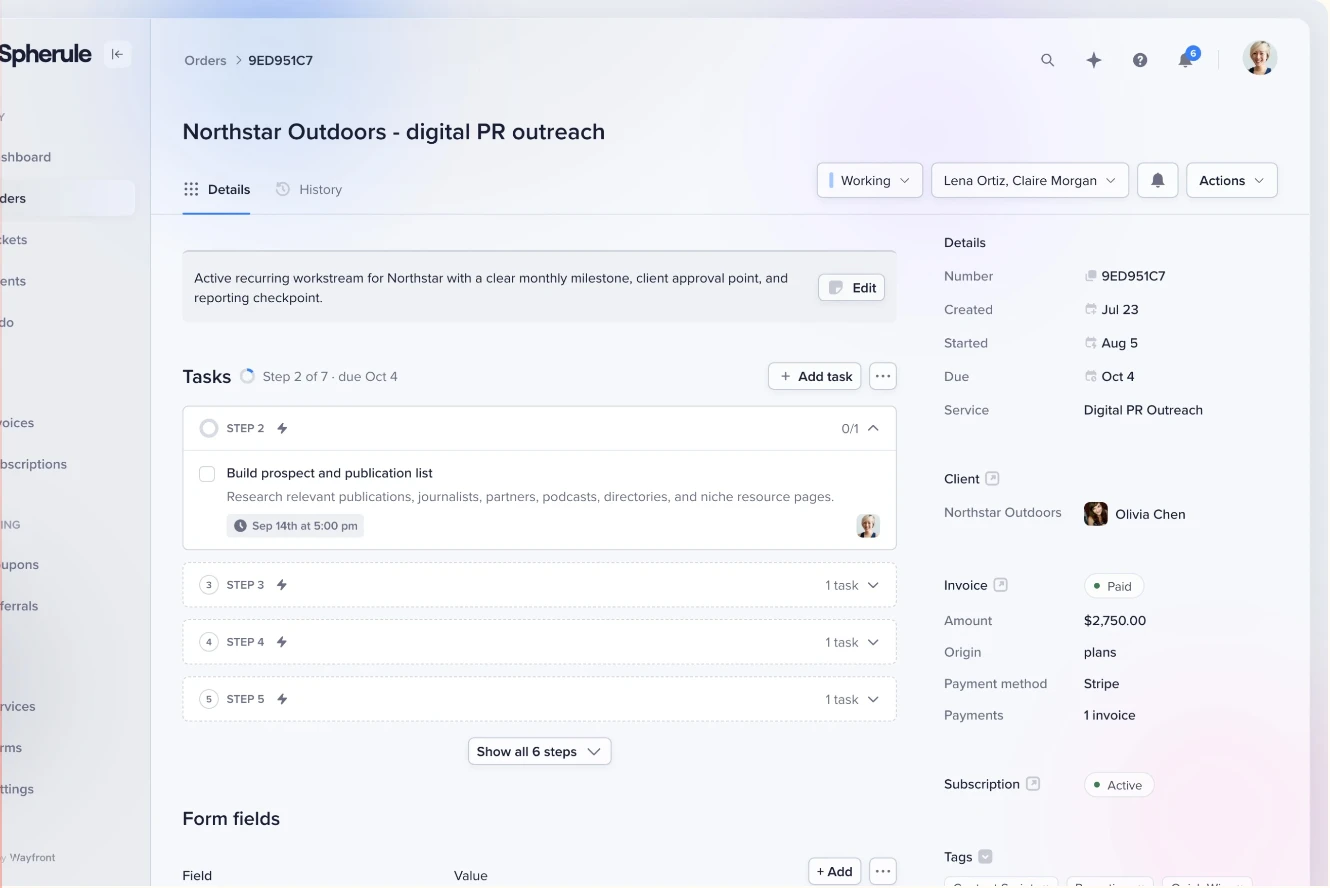Open the AI sparkle assistant icon
This screenshot has height=888, width=1330.
pyautogui.click(x=1094, y=60)
